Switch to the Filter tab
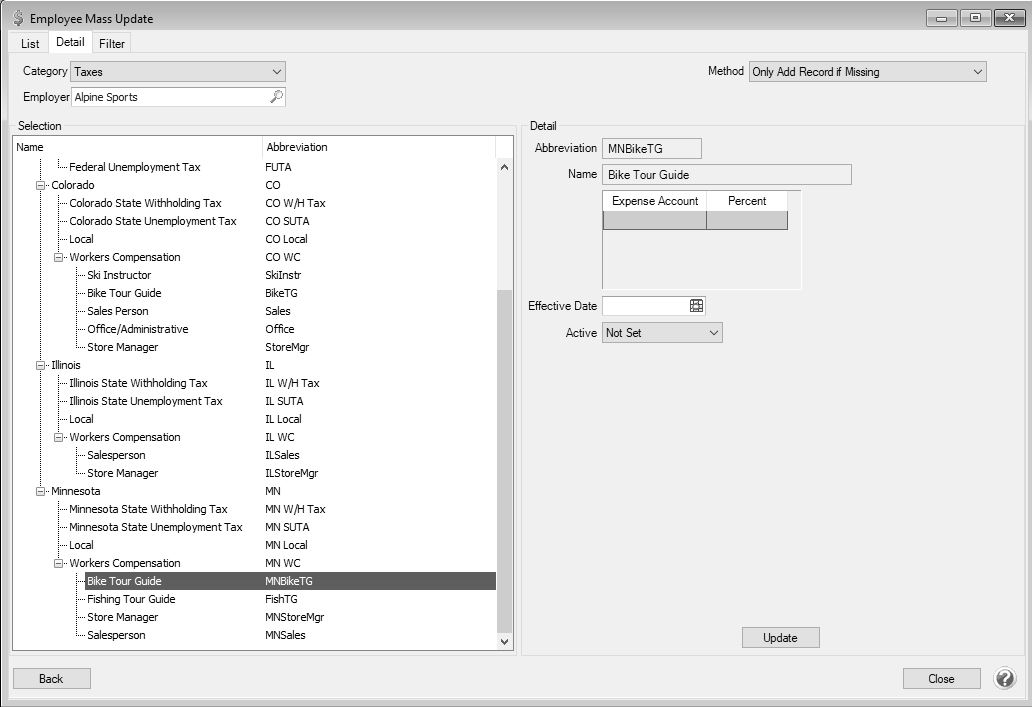The height and width of the screenshot is (707, 1032). click(112, 43)
